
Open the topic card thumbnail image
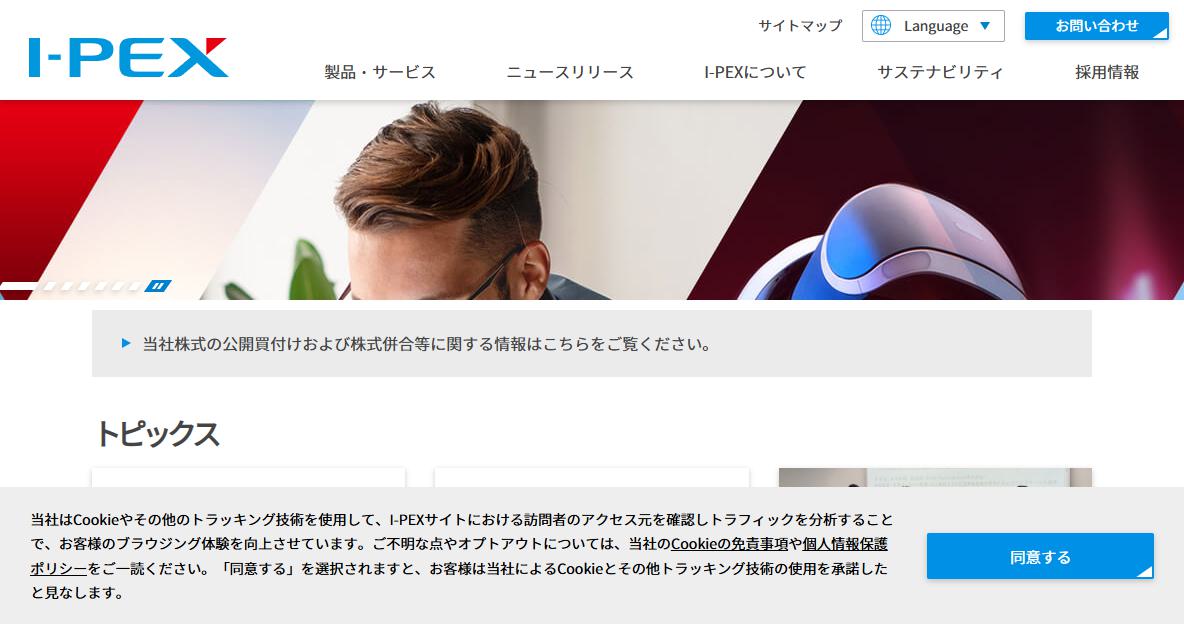click(935, 477)
